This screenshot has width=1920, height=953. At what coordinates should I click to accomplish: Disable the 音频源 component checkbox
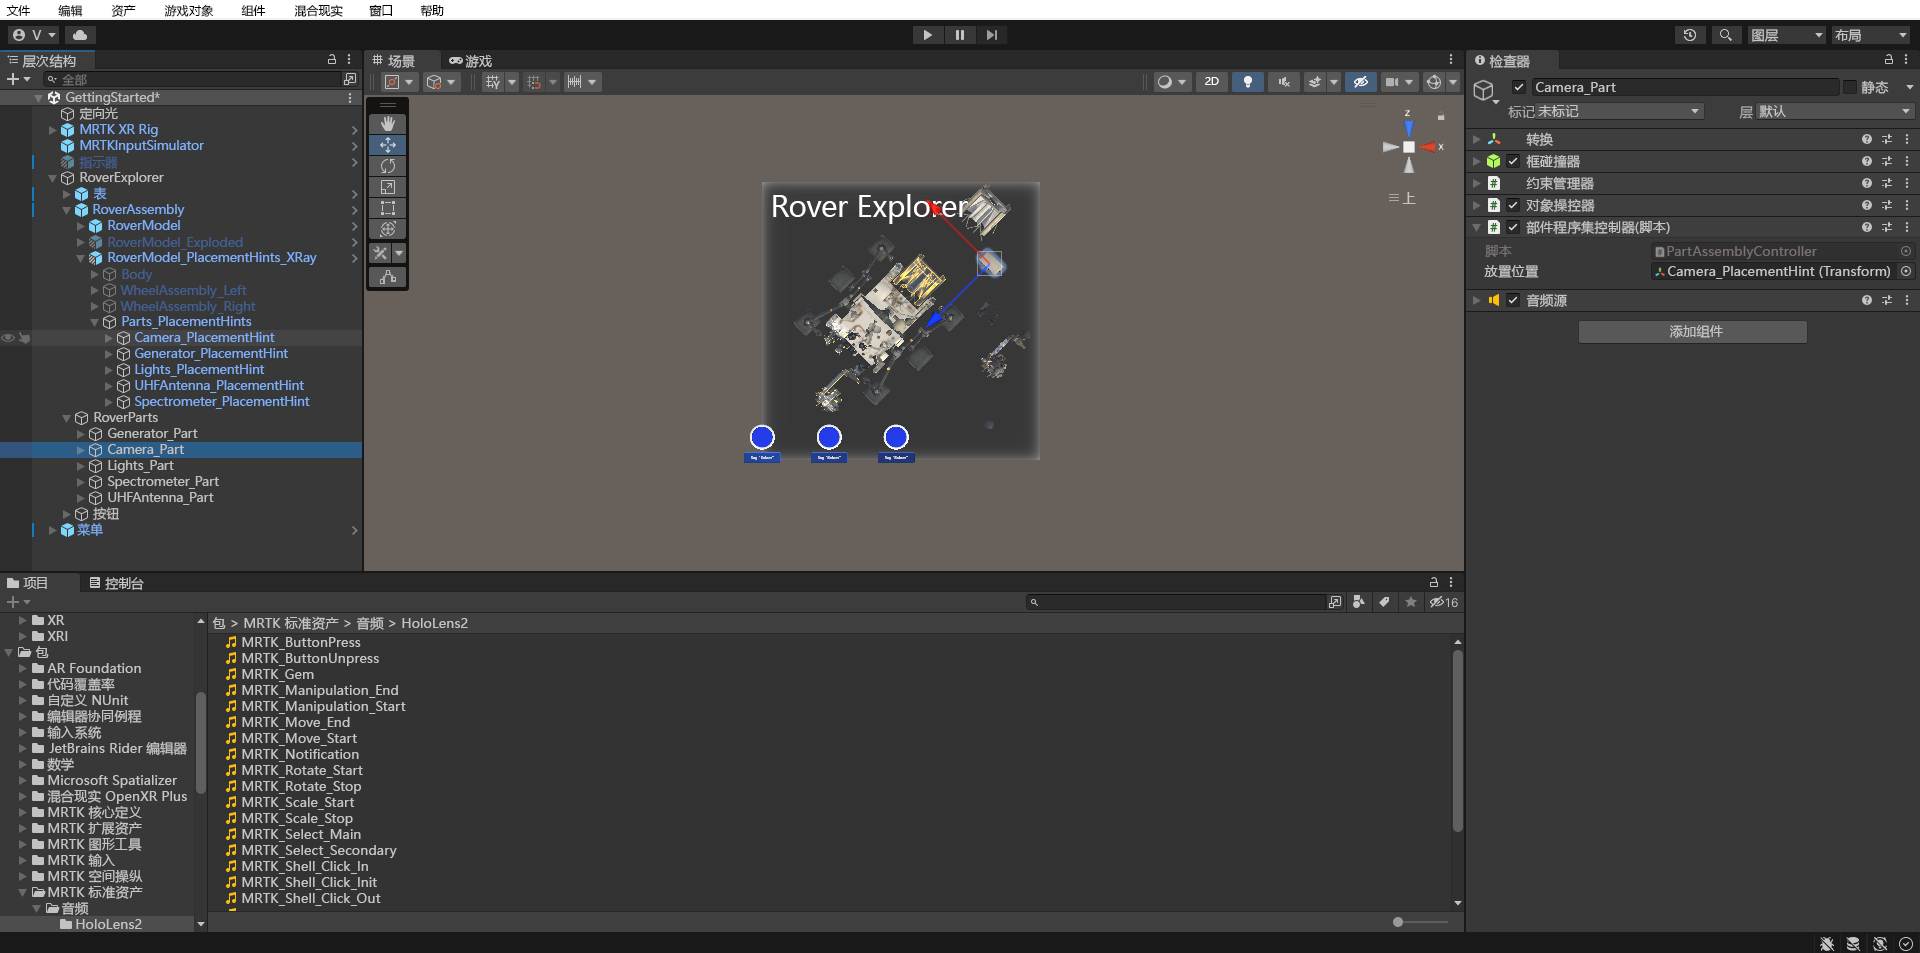point(1514,299)
